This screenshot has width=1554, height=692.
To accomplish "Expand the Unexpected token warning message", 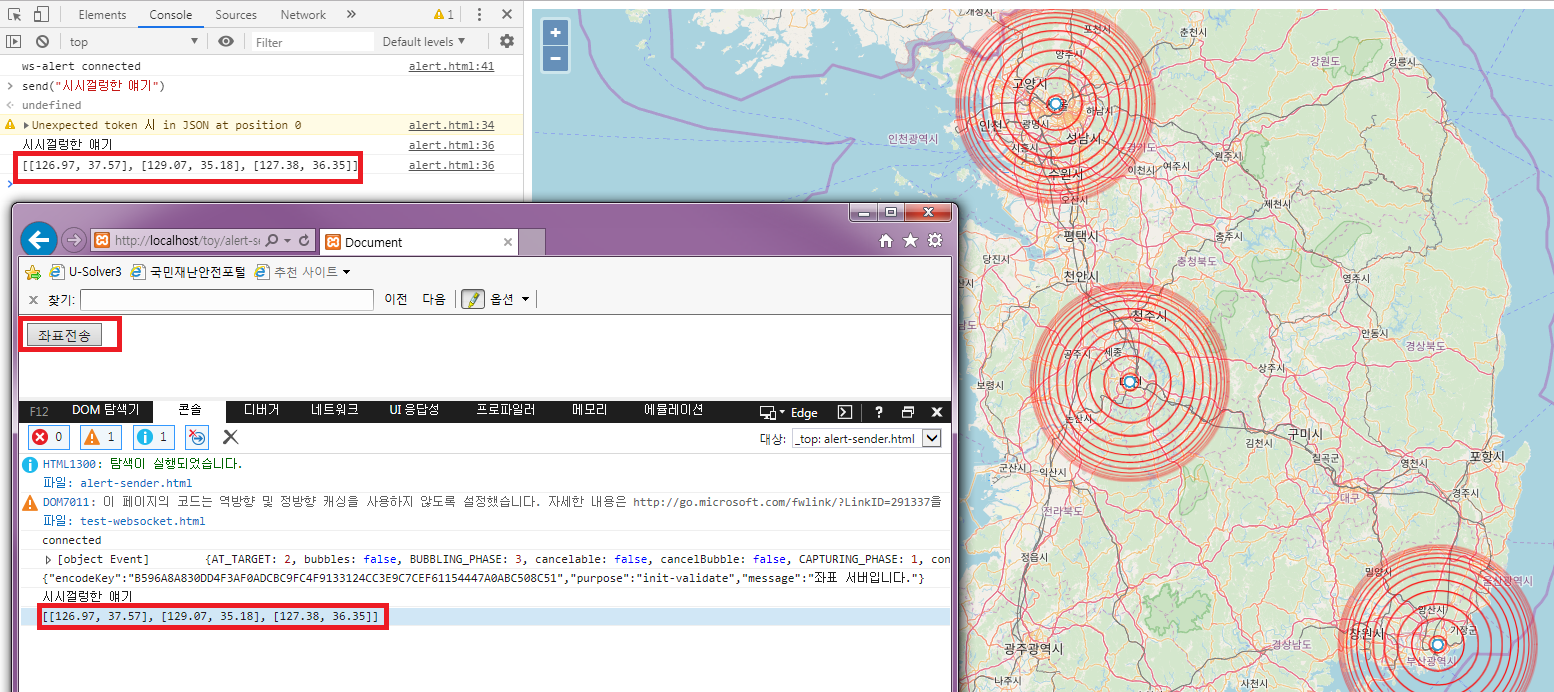I will (26, 126).
